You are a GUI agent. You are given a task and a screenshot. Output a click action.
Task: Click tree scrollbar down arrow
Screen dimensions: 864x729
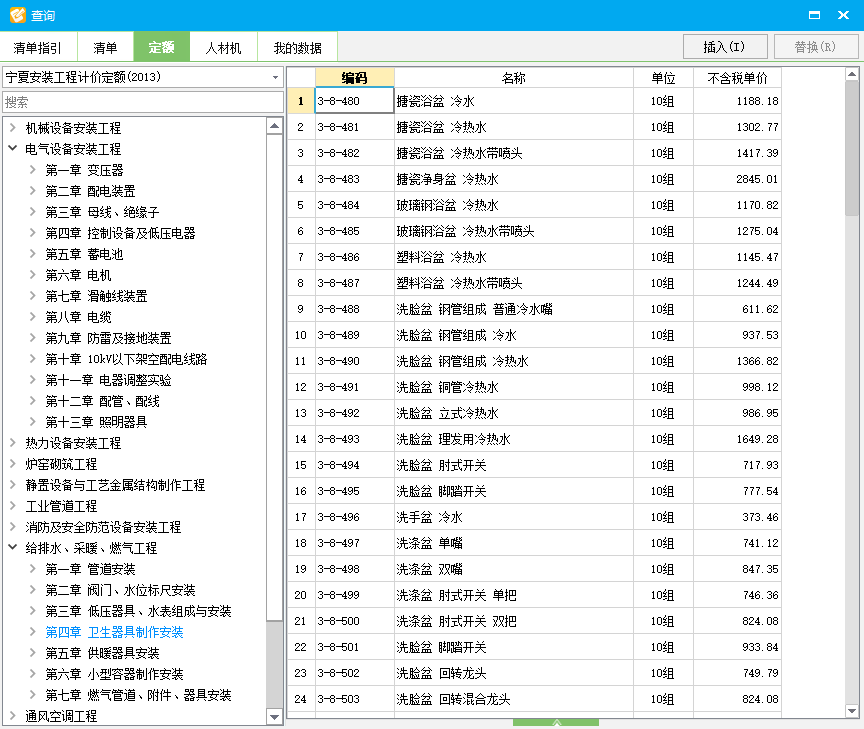coord(274,717)
